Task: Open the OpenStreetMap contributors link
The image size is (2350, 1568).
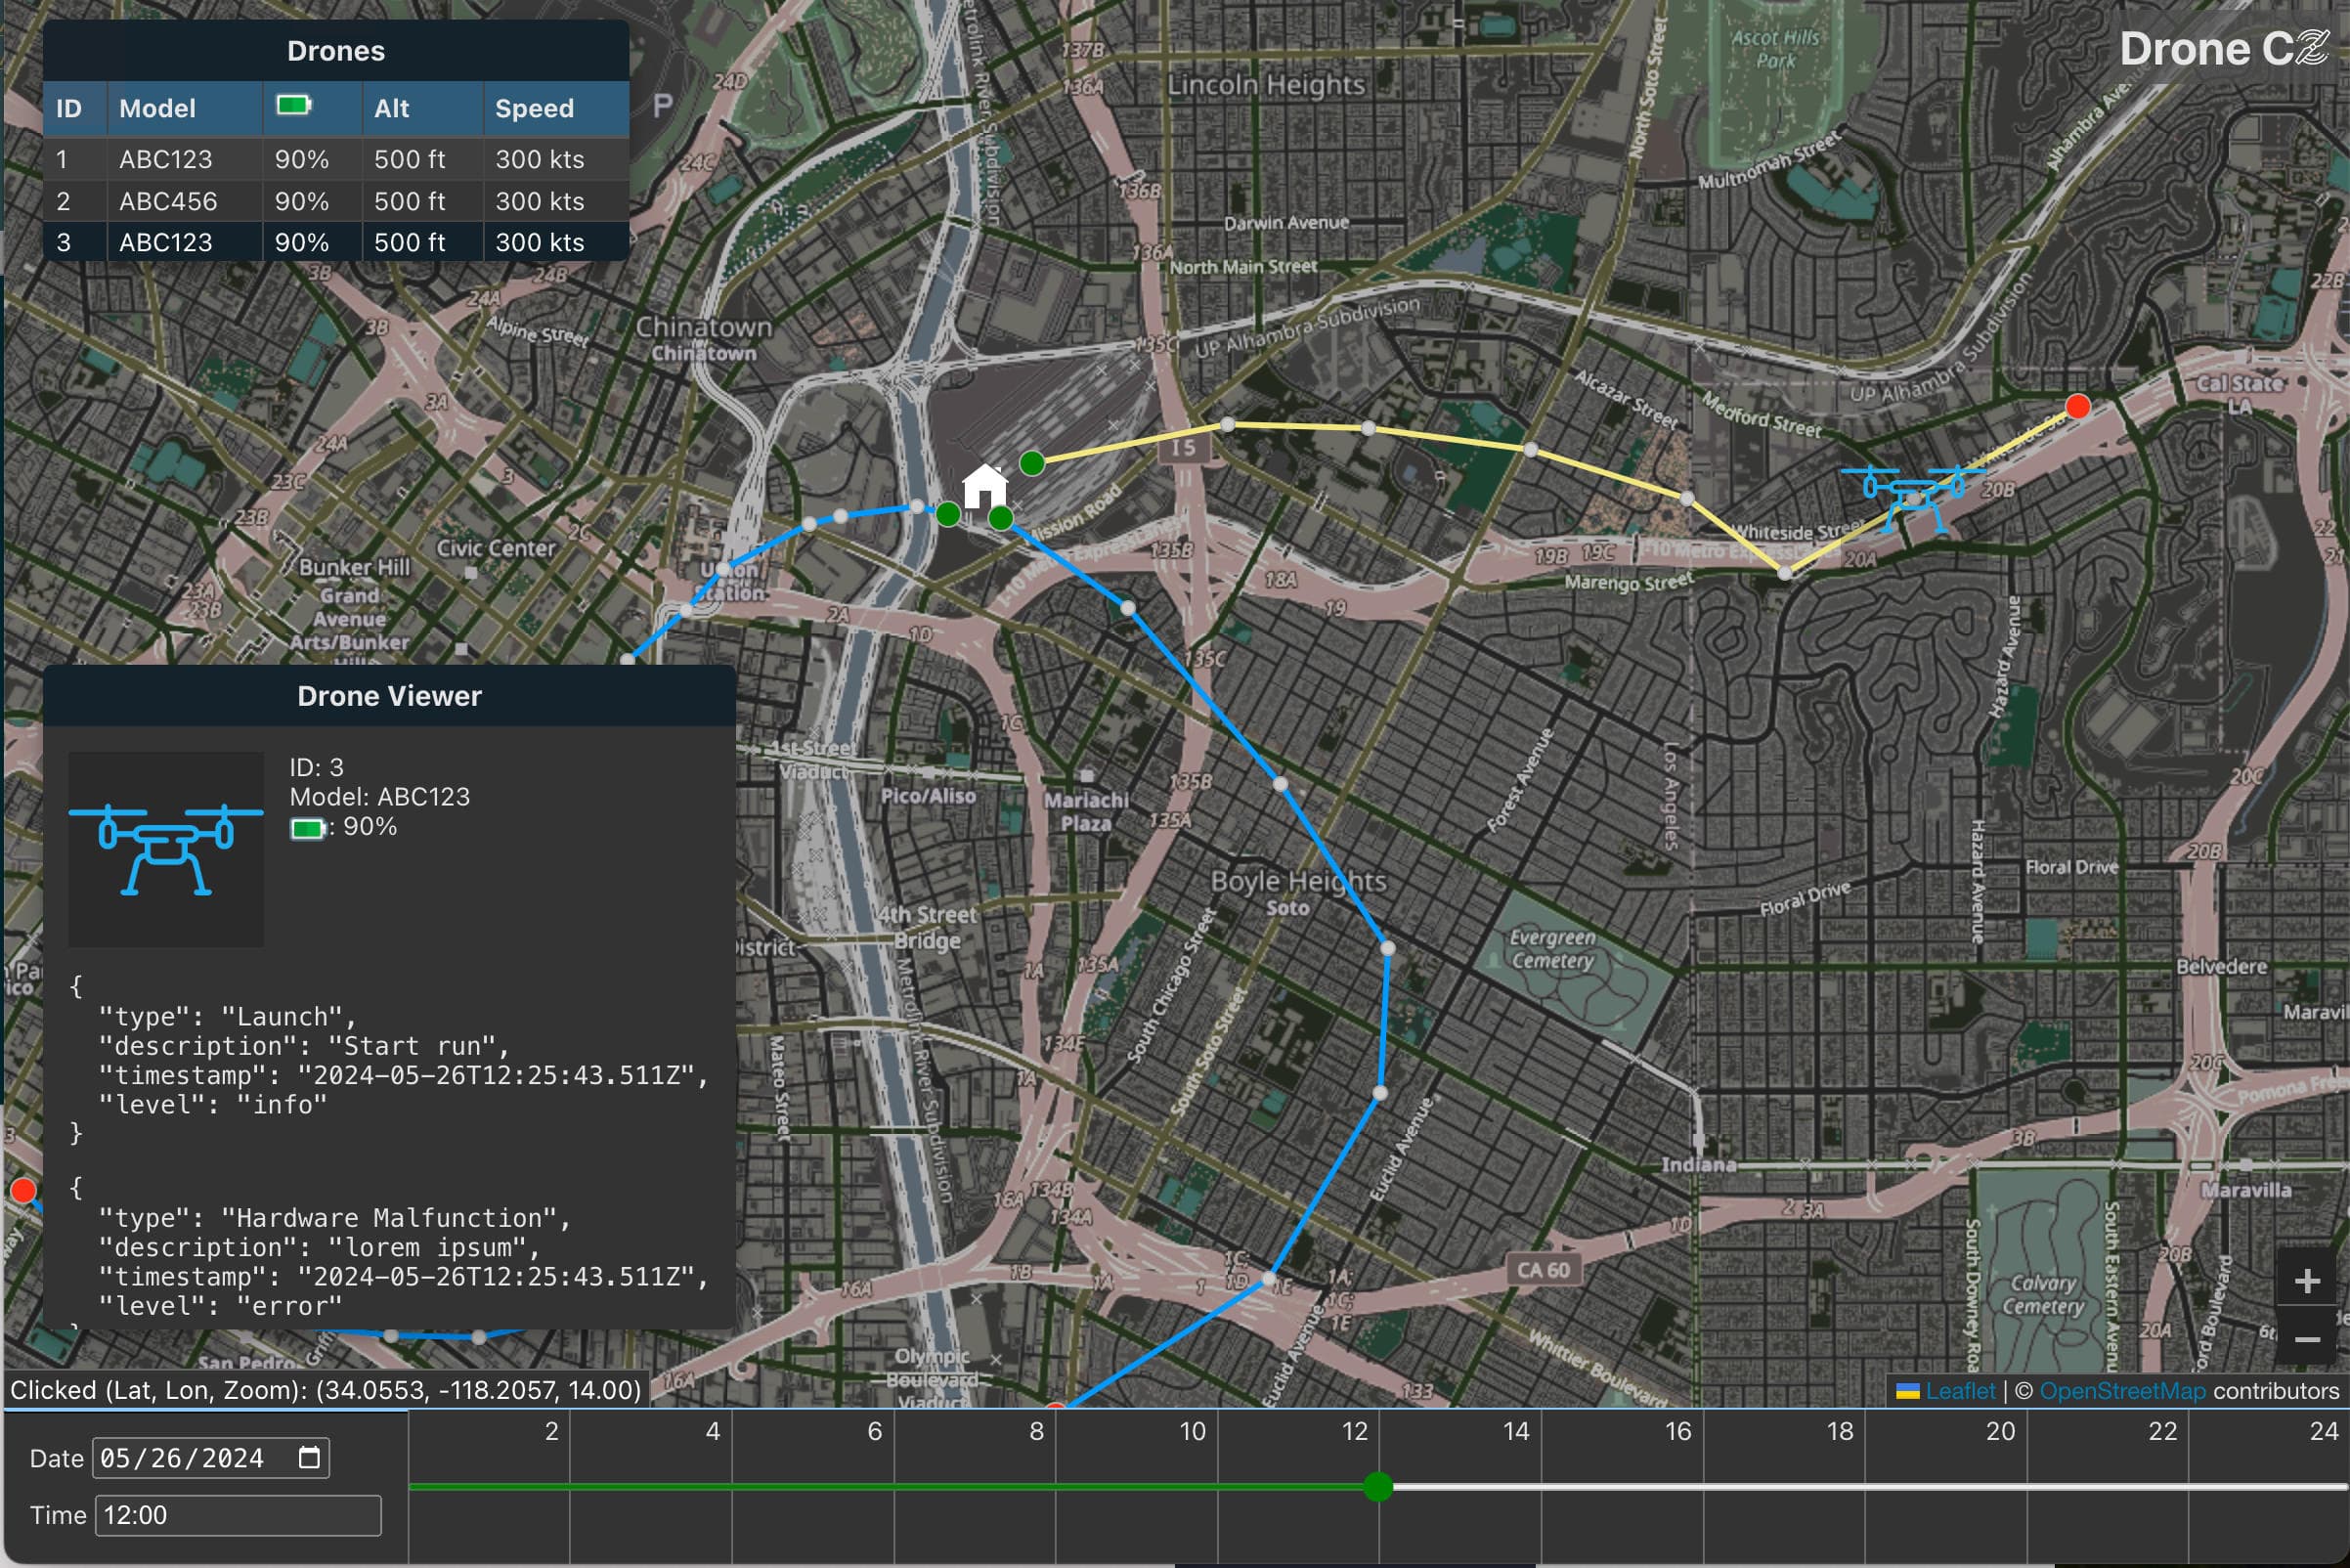Action: click(x=2124, y=1390)
